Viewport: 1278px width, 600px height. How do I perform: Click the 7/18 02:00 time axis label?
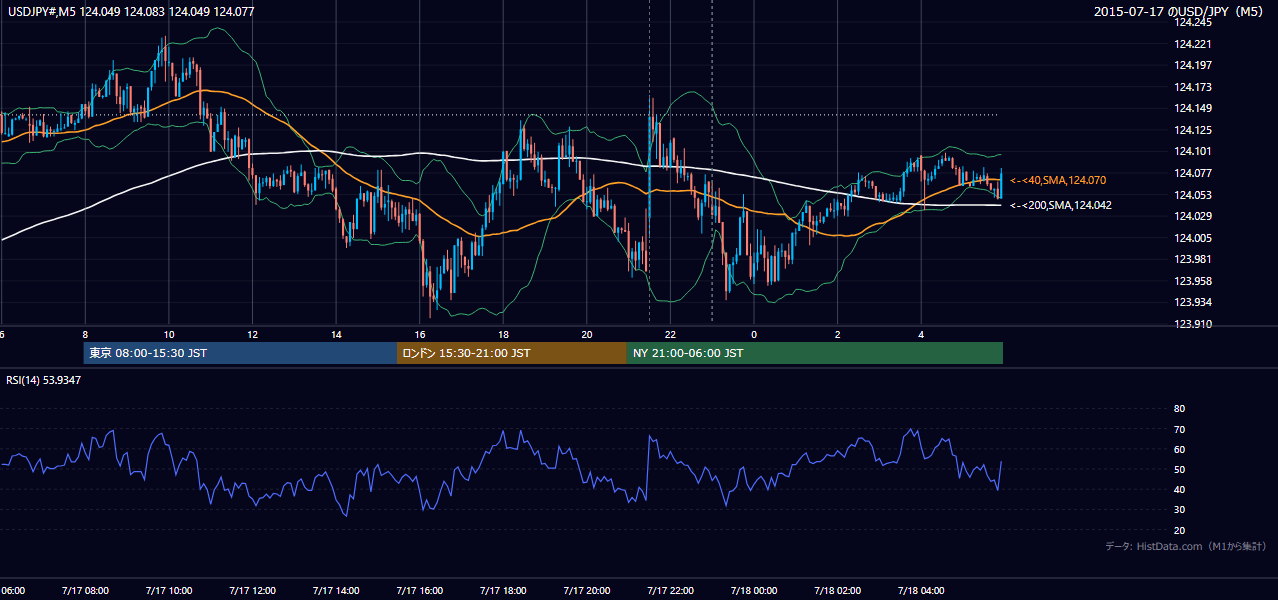(x=838, y=591)
